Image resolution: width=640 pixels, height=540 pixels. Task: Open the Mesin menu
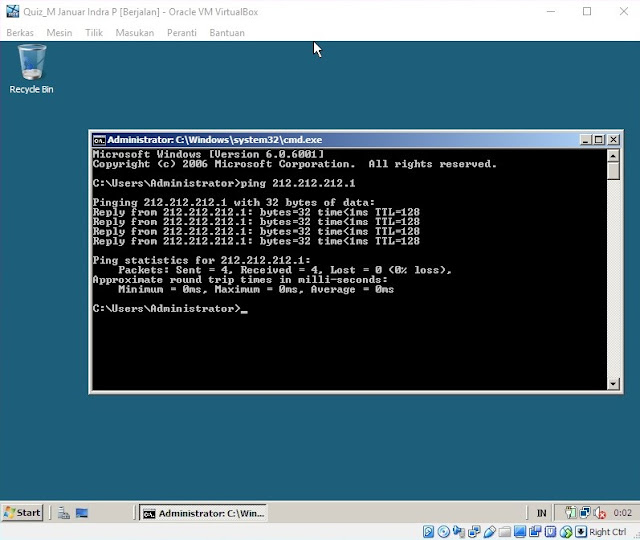coord(59,33)
